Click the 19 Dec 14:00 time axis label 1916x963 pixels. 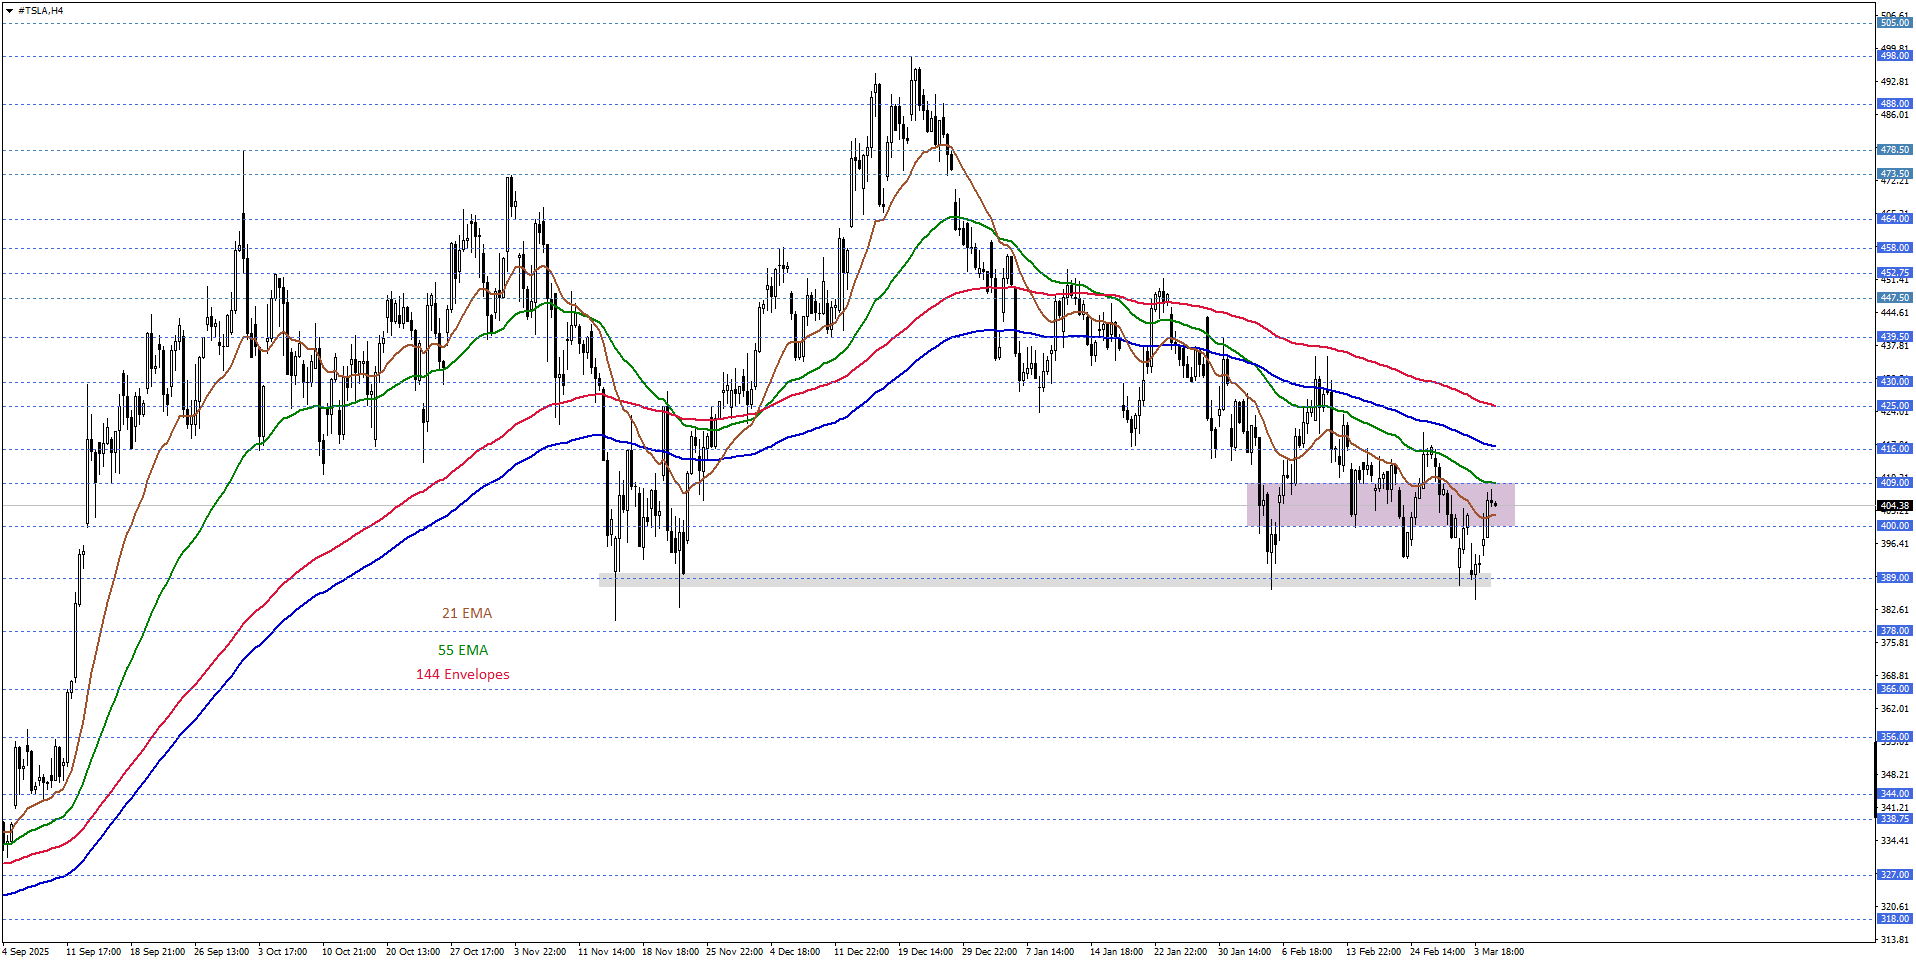[925, 951]
